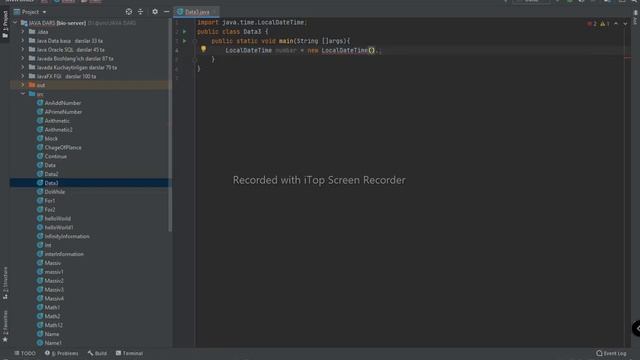
Task: Open the Structure side tool window
Action: [x=5, y=283]
